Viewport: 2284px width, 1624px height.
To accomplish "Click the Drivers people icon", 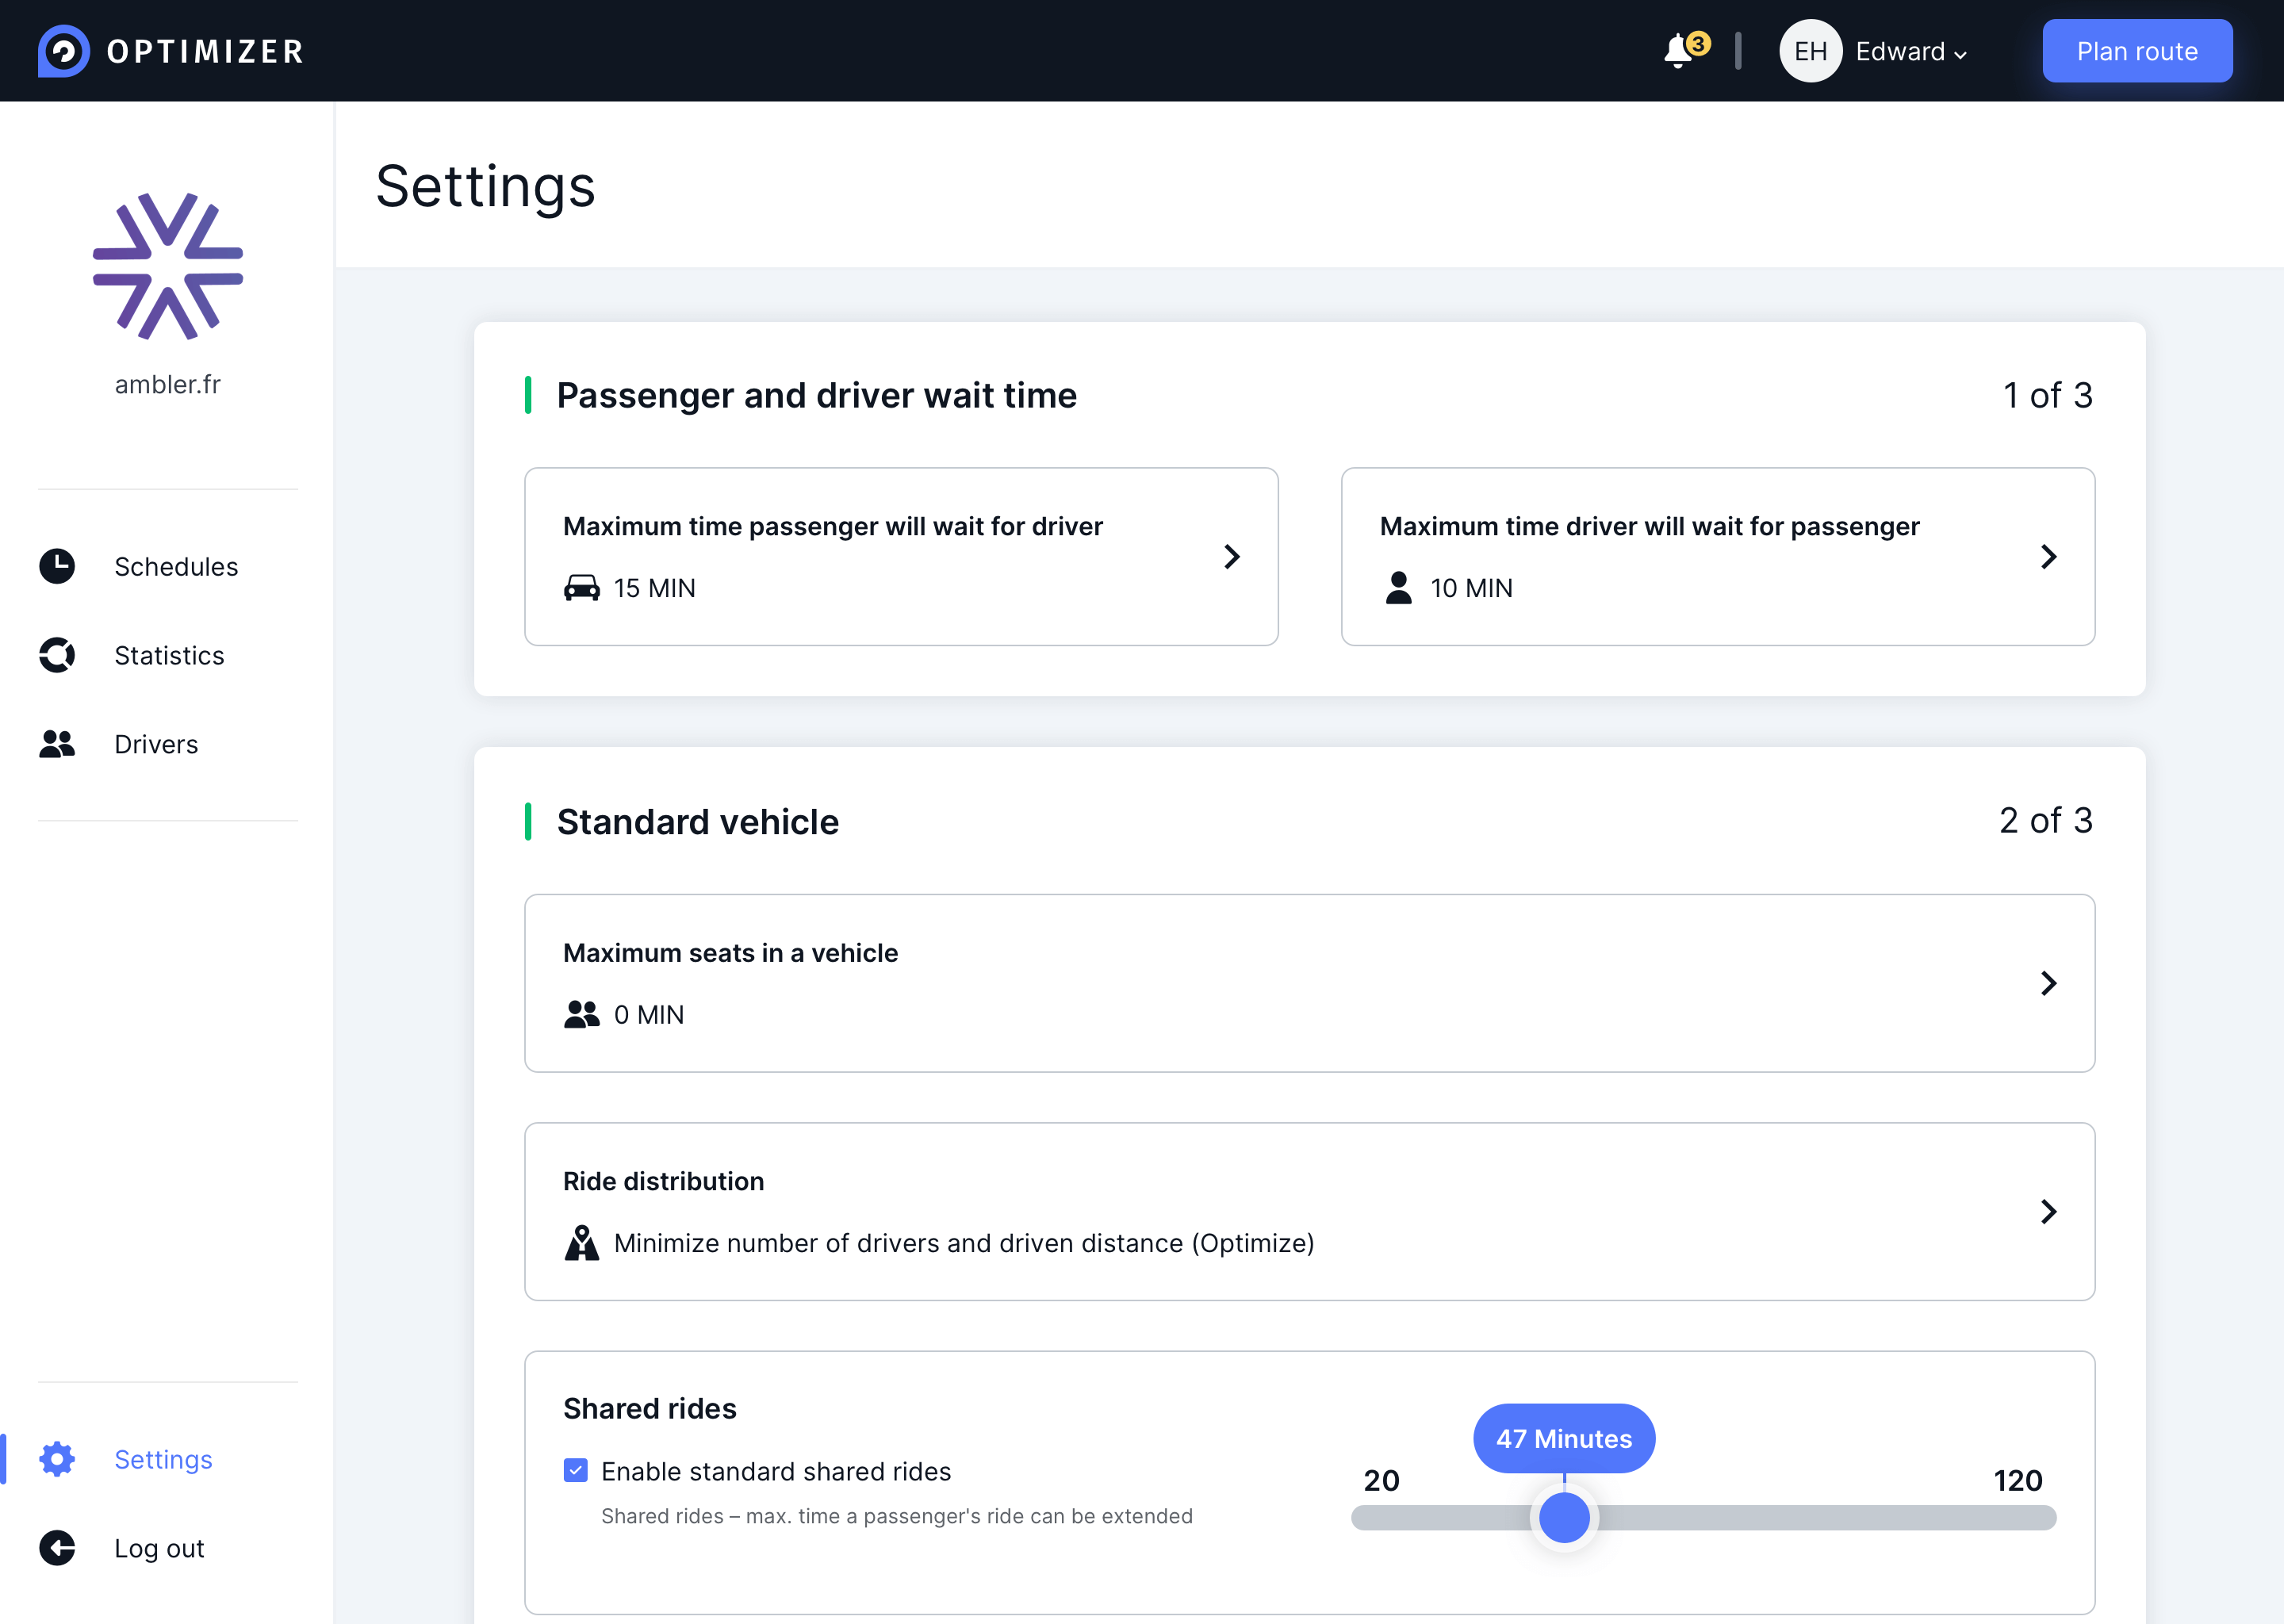I will coord(57,744).
